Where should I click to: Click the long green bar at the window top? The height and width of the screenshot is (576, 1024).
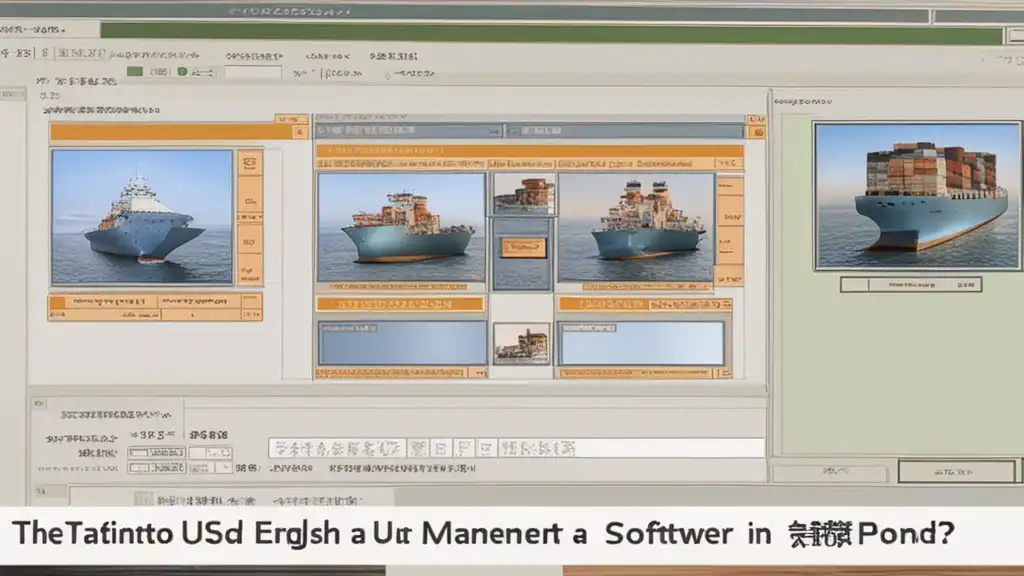click(x=551, y=33)
